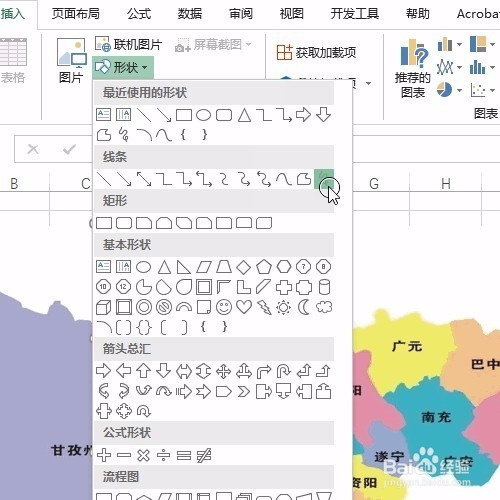Select the rounded rectangle in Rectangles section

click(124, 223)
